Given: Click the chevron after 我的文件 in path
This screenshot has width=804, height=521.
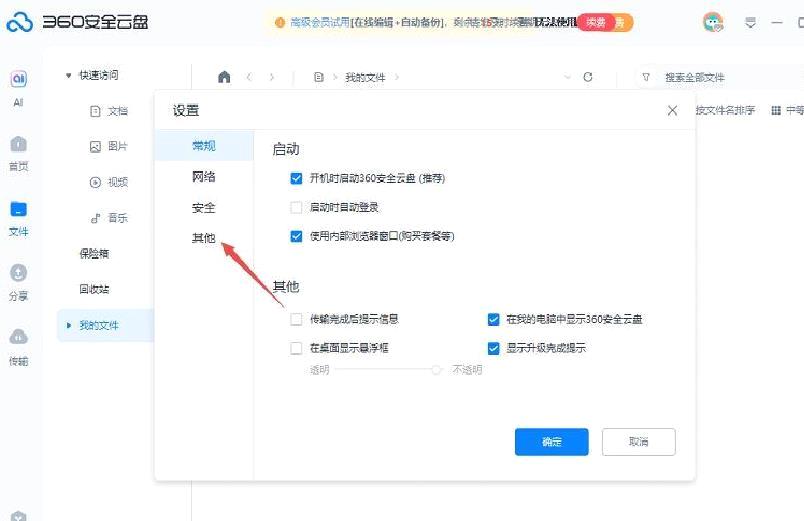Looking at the screenshot, I should pyautogui.click(x=396, y=77).
